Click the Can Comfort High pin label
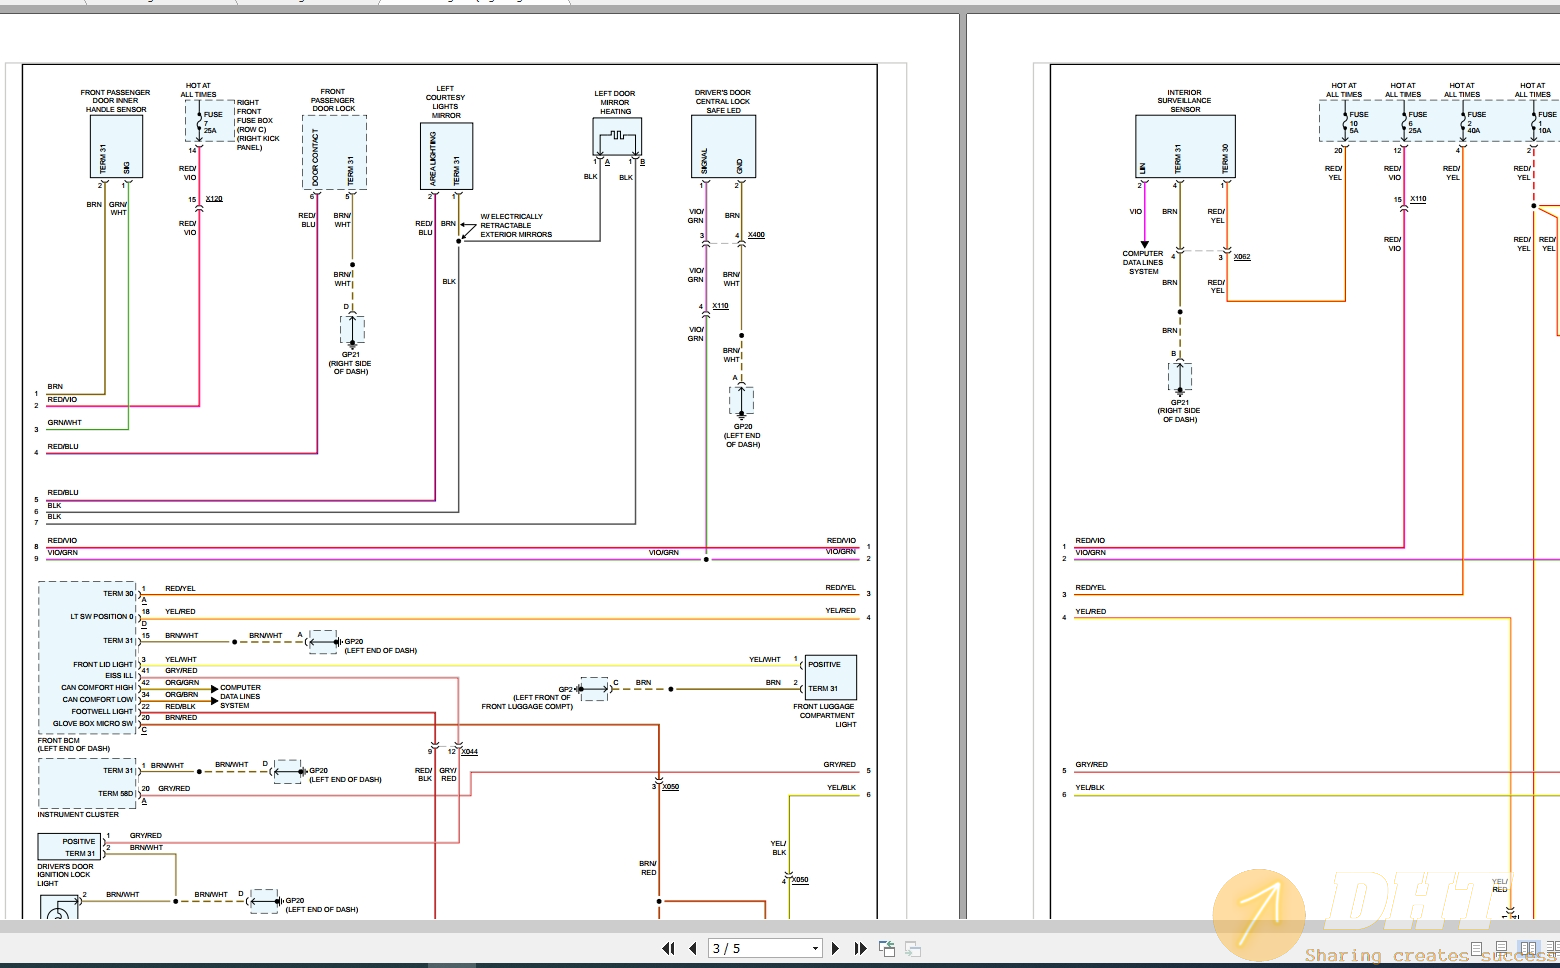Screen dimensions: 1560x968 point(97,688)
